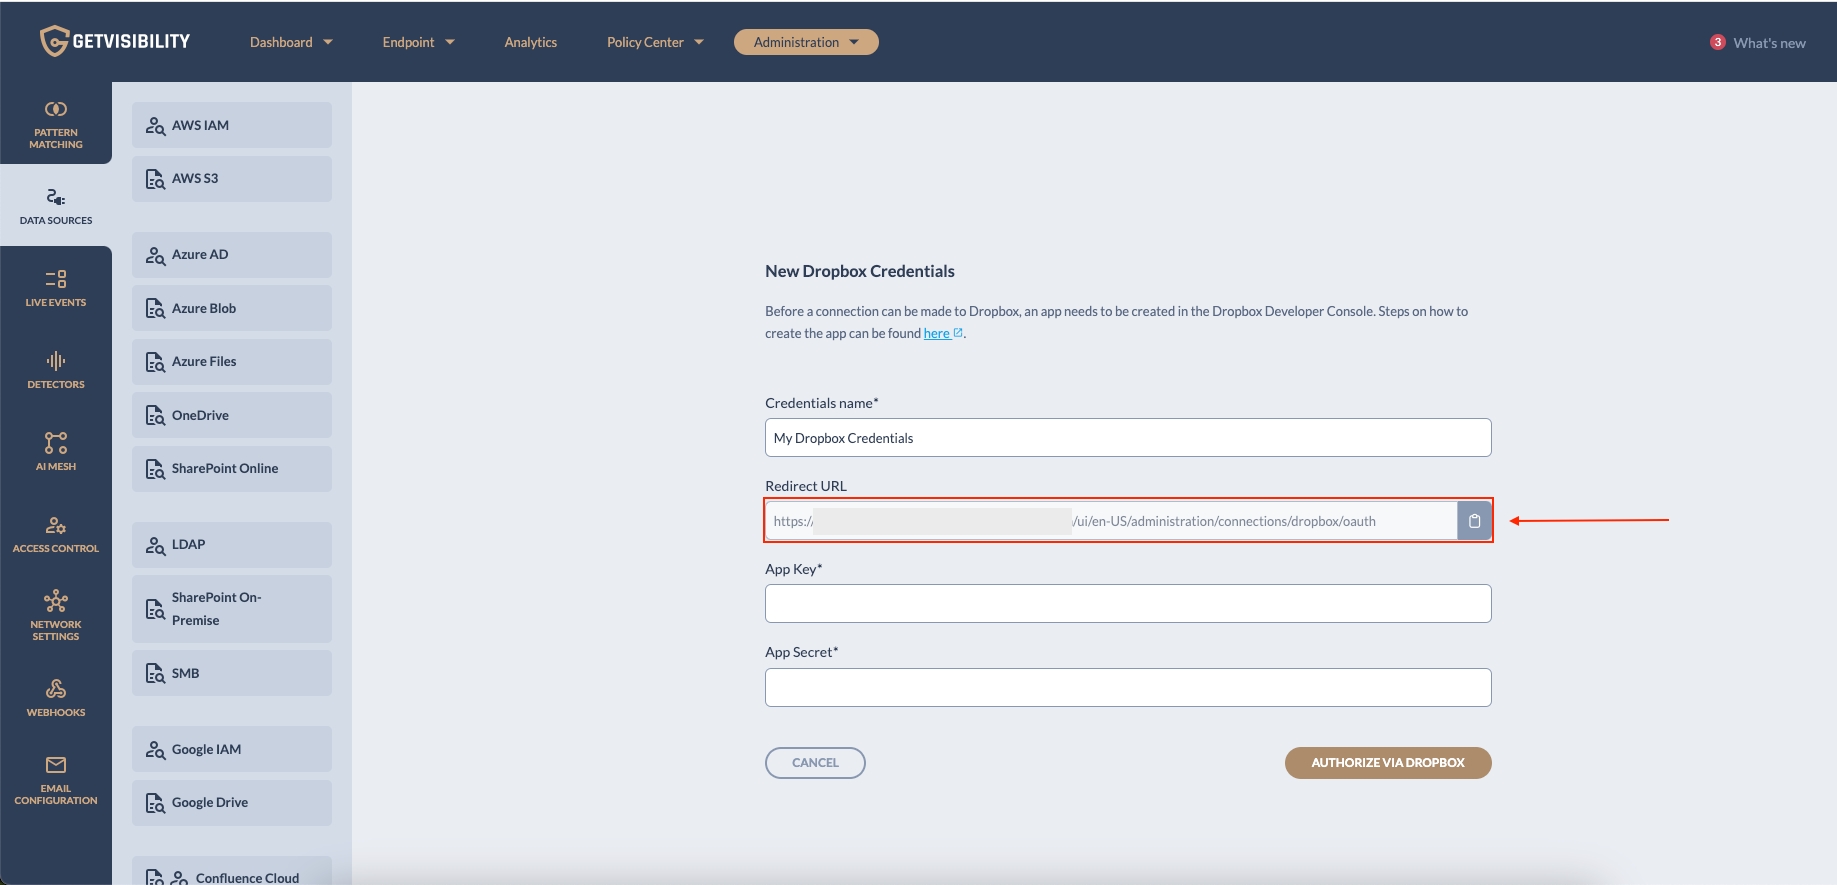The image size is (1837, 885).
Task: Select Azure AD data source
Action: [x=232, y=255]
